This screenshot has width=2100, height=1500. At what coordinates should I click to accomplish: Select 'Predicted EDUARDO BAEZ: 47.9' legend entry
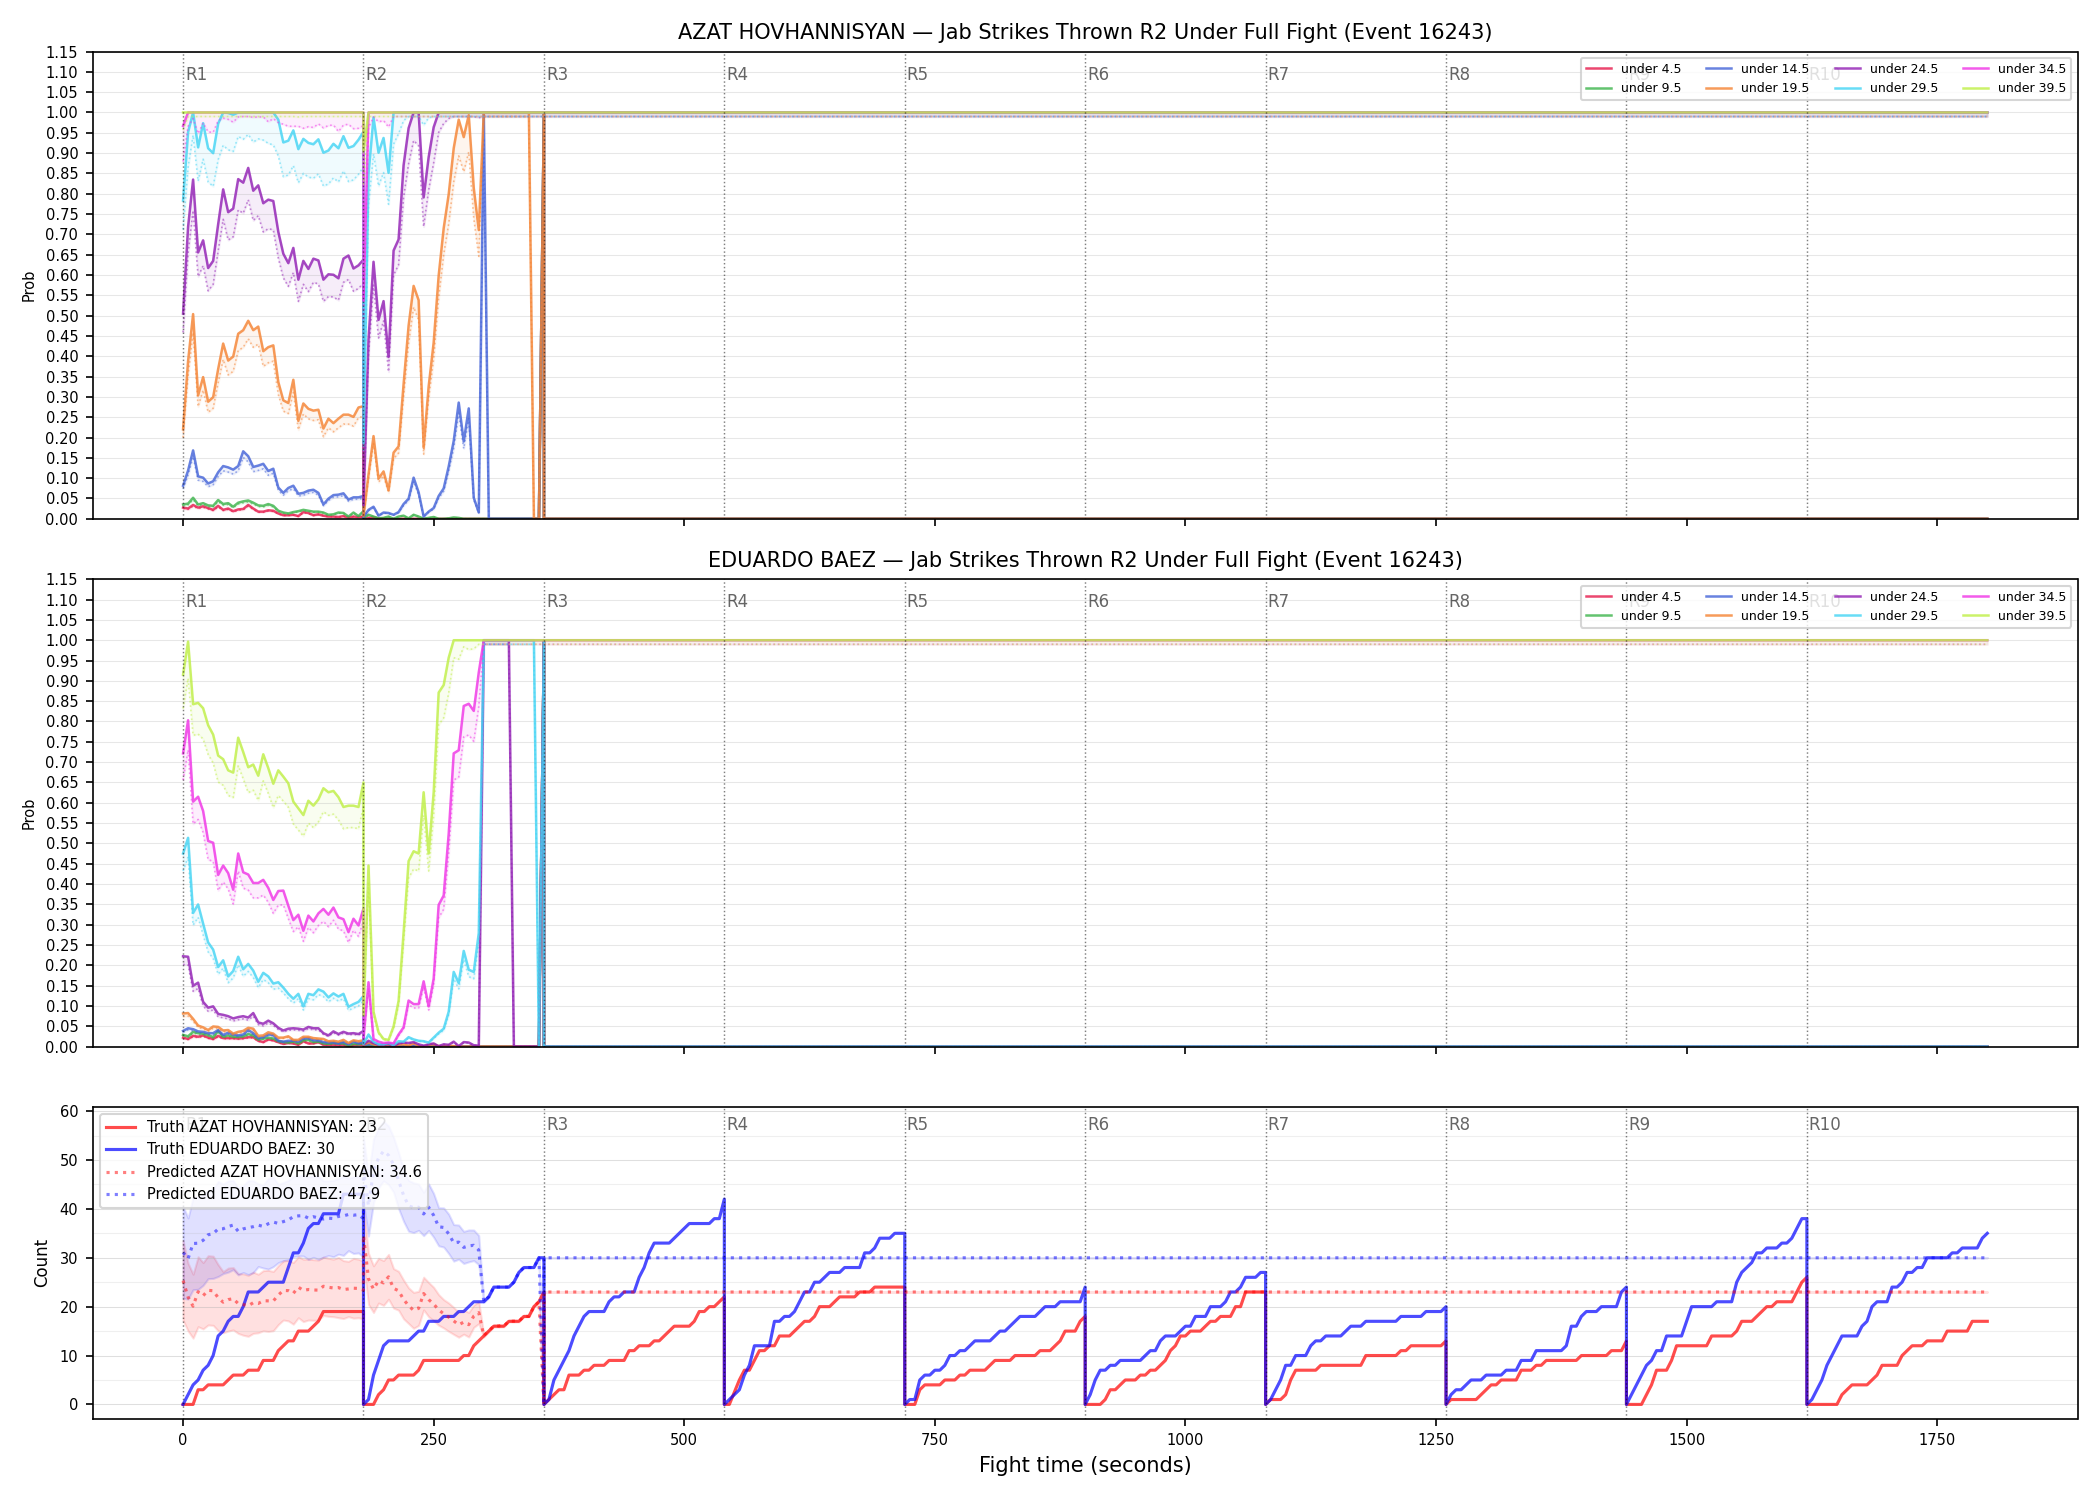point(242,1194)
